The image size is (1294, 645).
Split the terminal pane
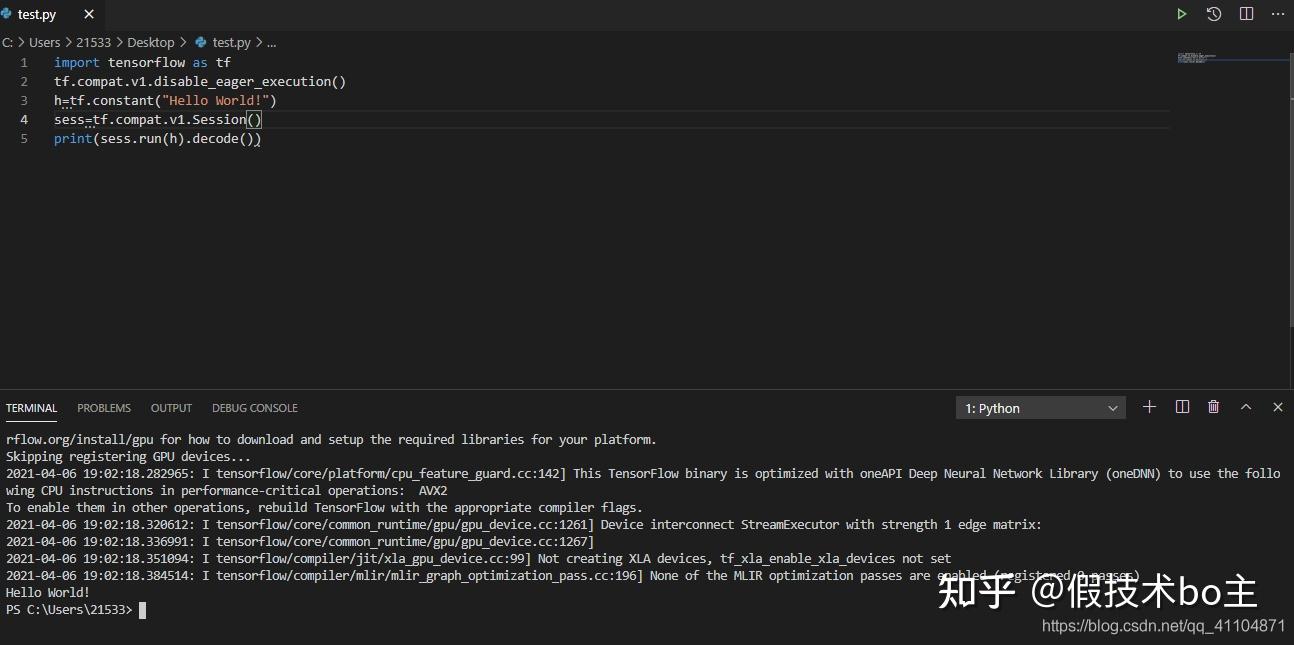tap(1182, 407)
